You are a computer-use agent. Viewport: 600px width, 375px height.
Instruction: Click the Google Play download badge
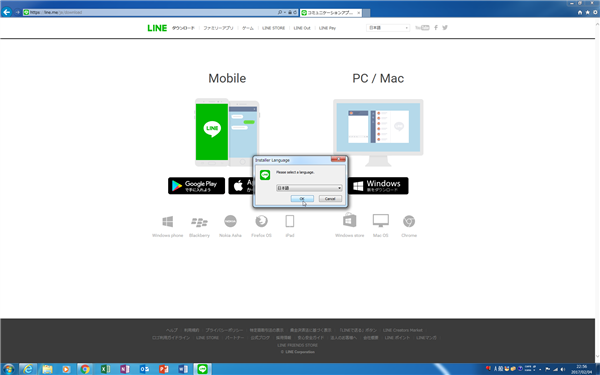pyautogui.click(x=196, y=186)
